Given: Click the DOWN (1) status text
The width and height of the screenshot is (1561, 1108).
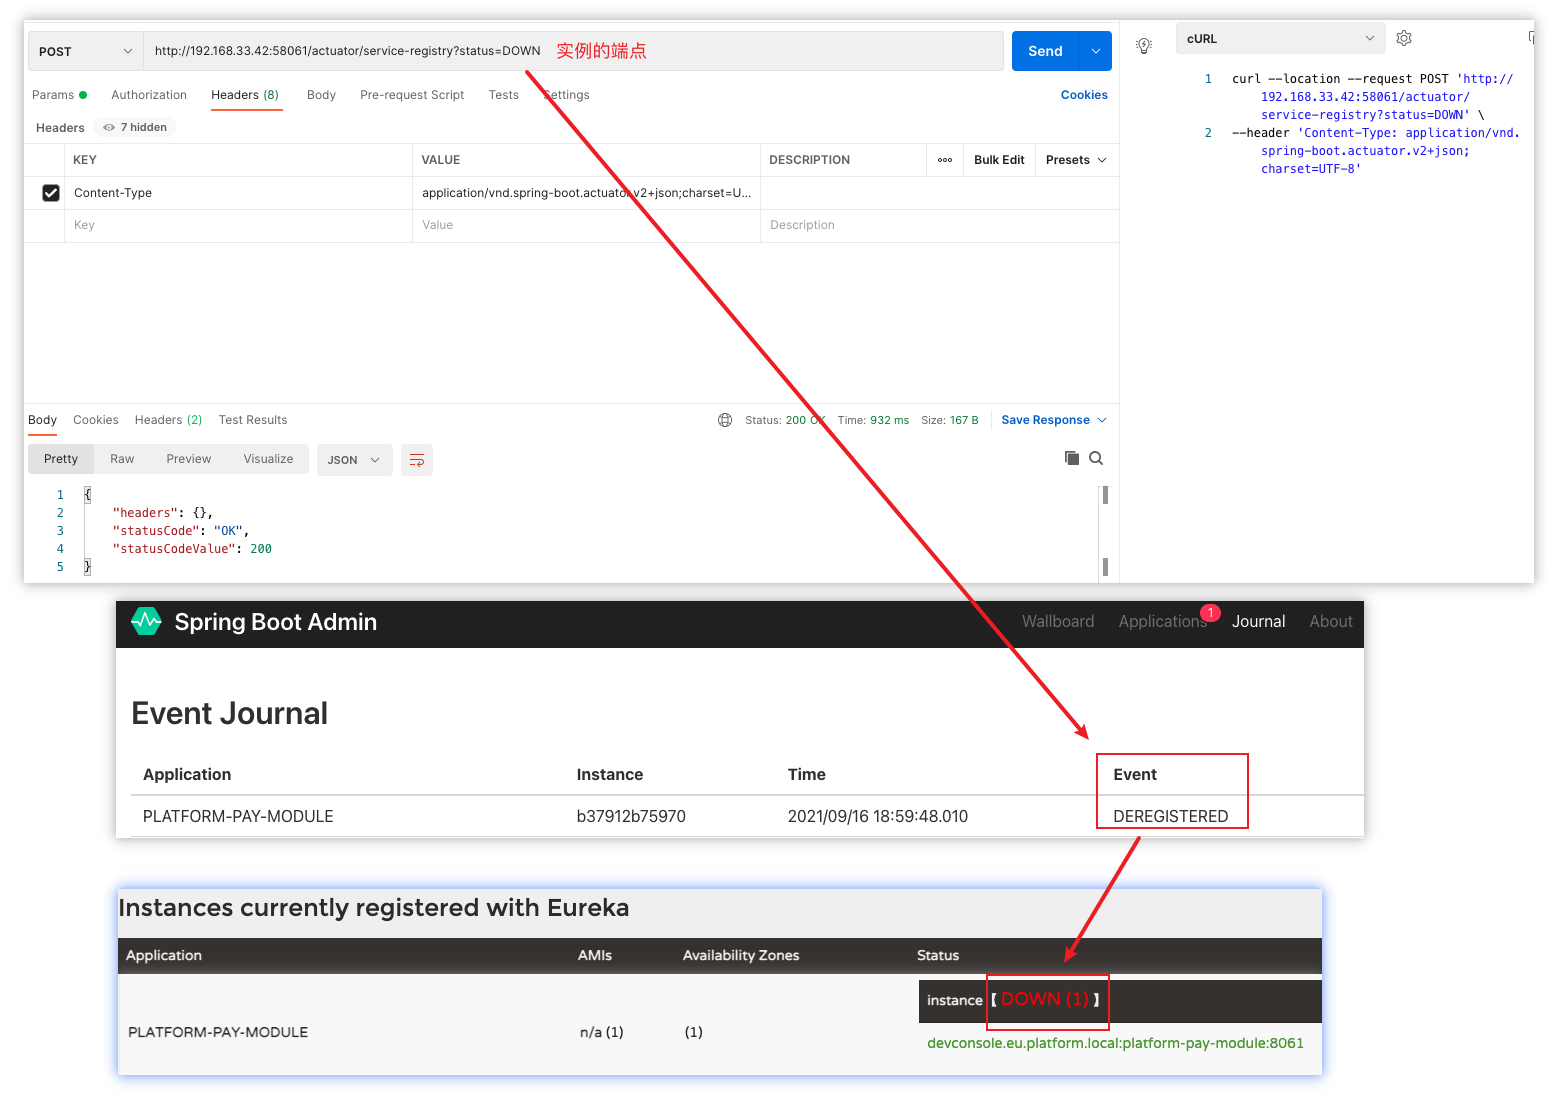Looking at the screenshot, I should point(1045,999).
